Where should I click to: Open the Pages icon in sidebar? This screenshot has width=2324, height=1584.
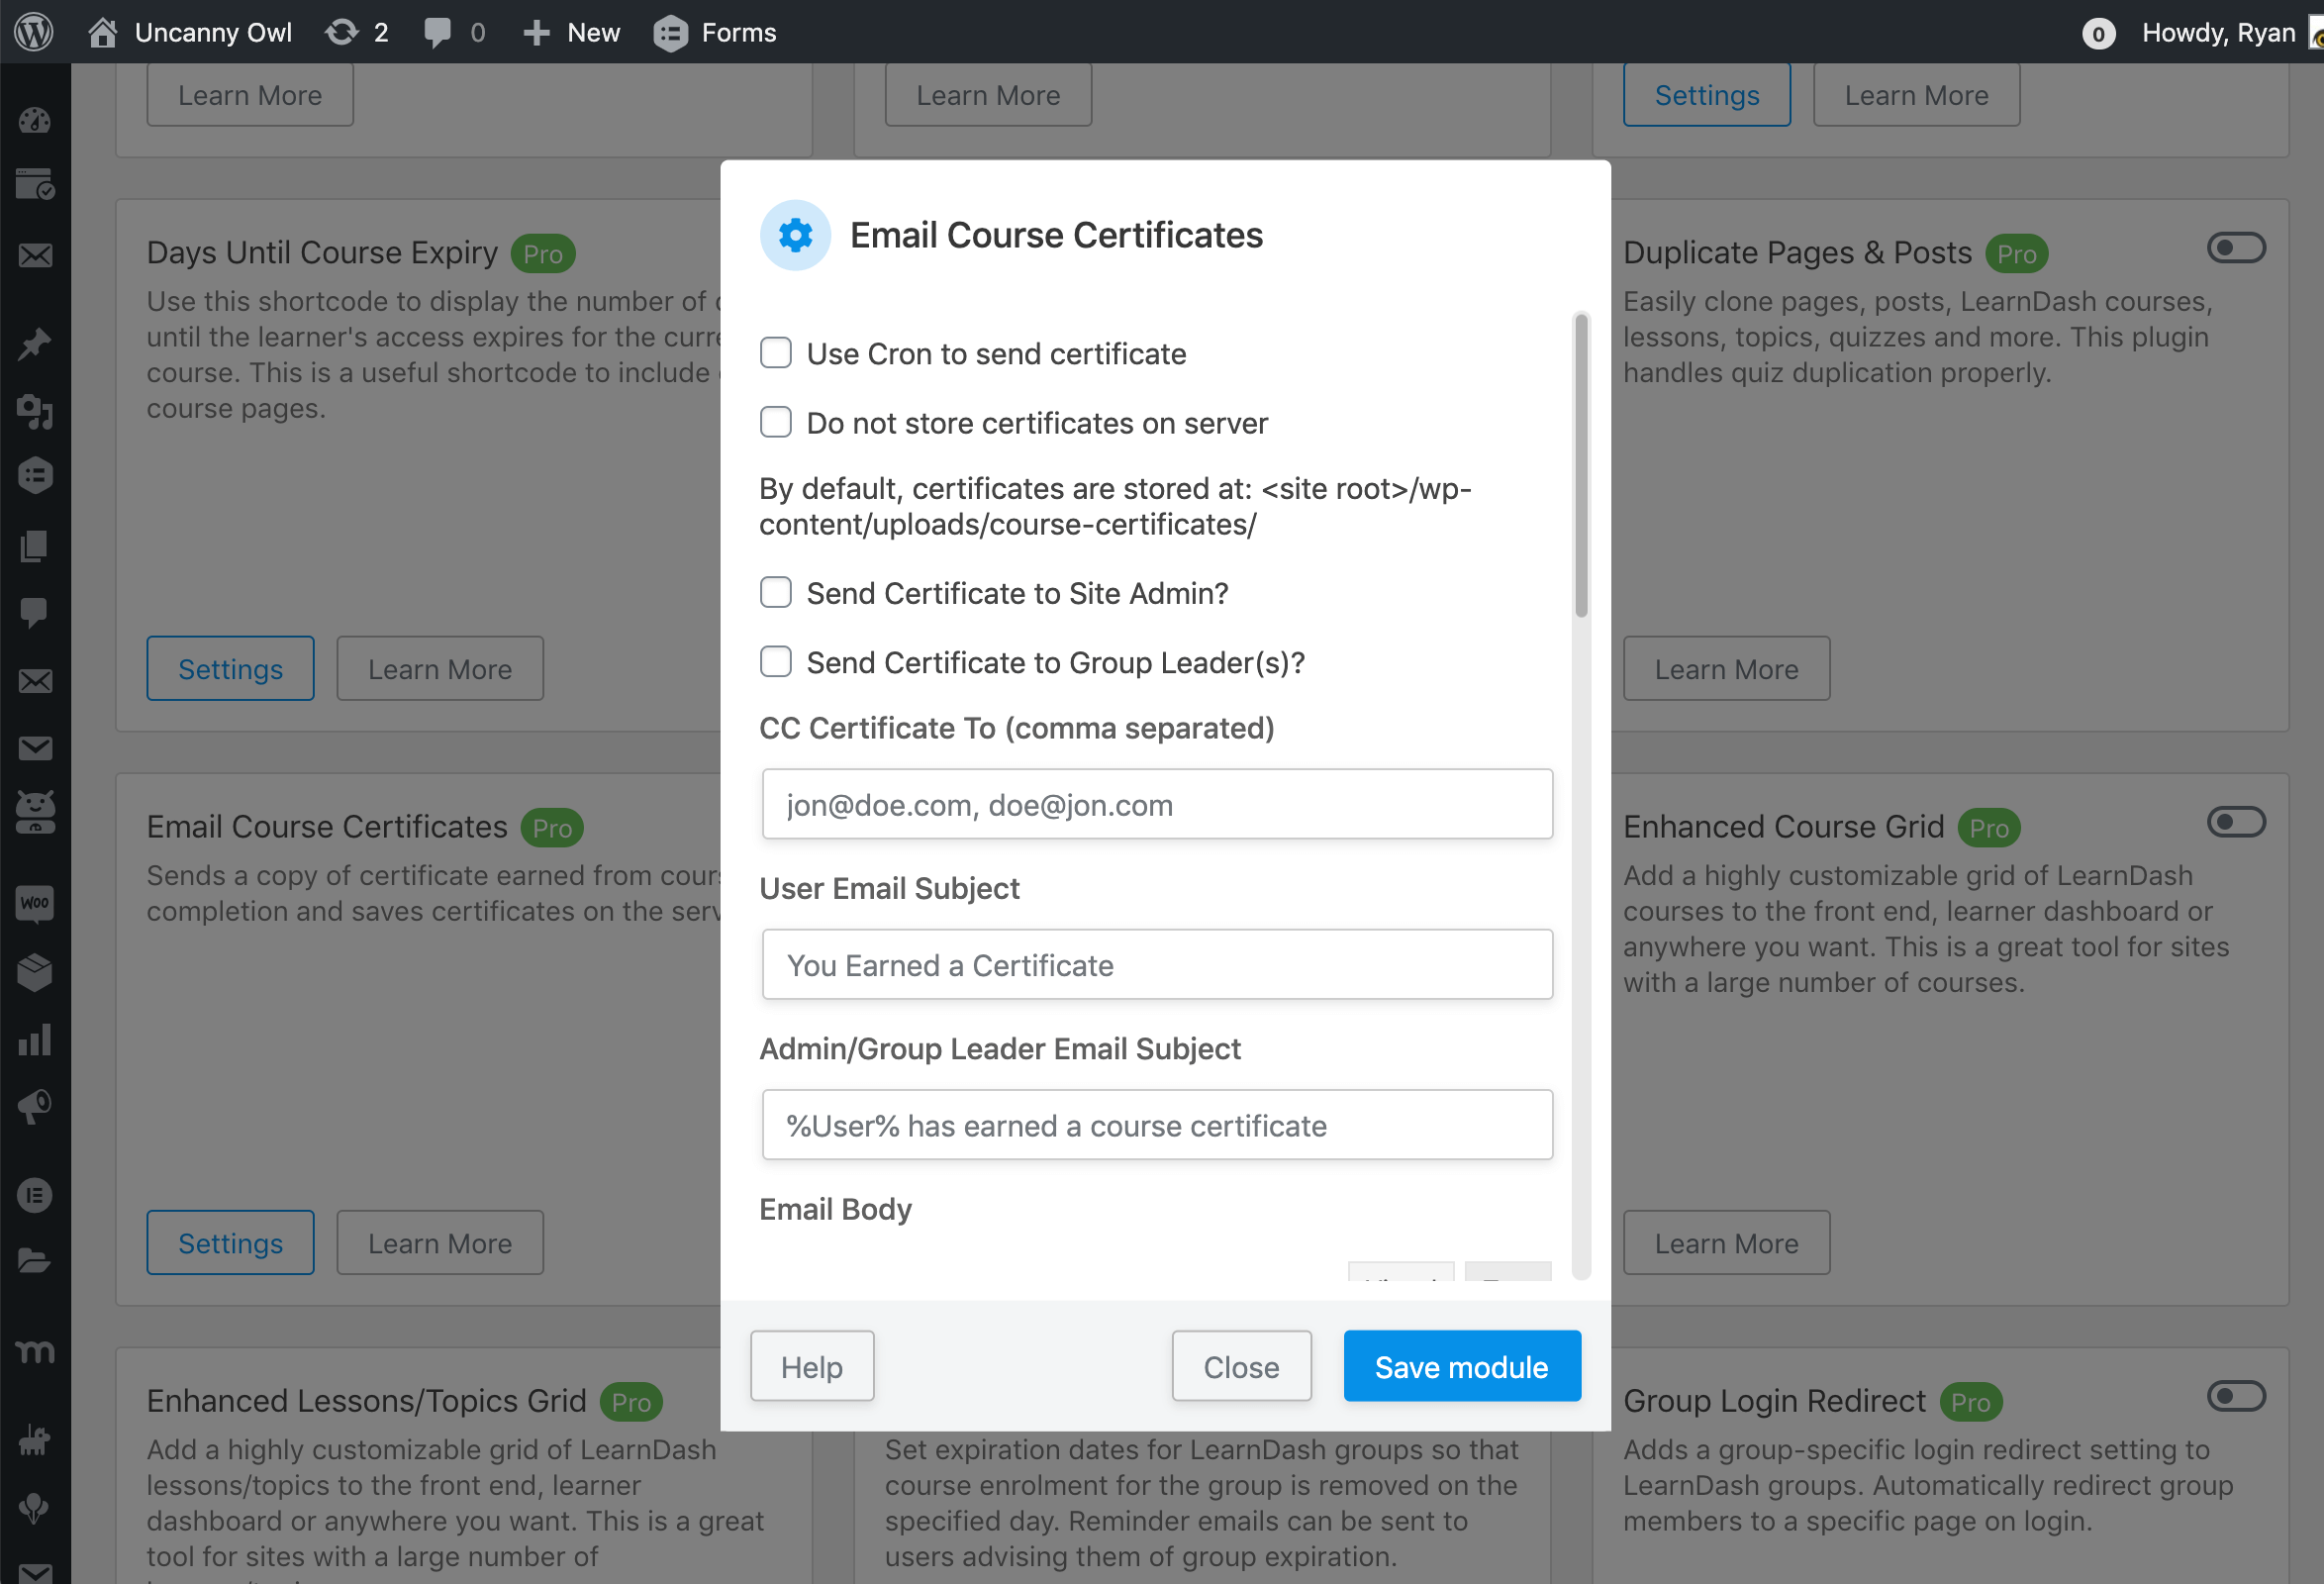point(34,546)
